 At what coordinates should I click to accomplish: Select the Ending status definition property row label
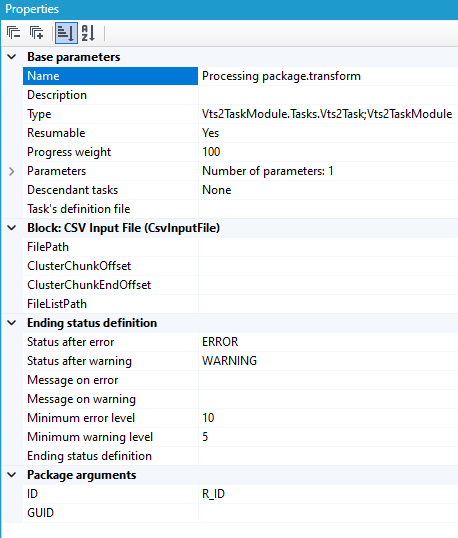pos(89,456)
